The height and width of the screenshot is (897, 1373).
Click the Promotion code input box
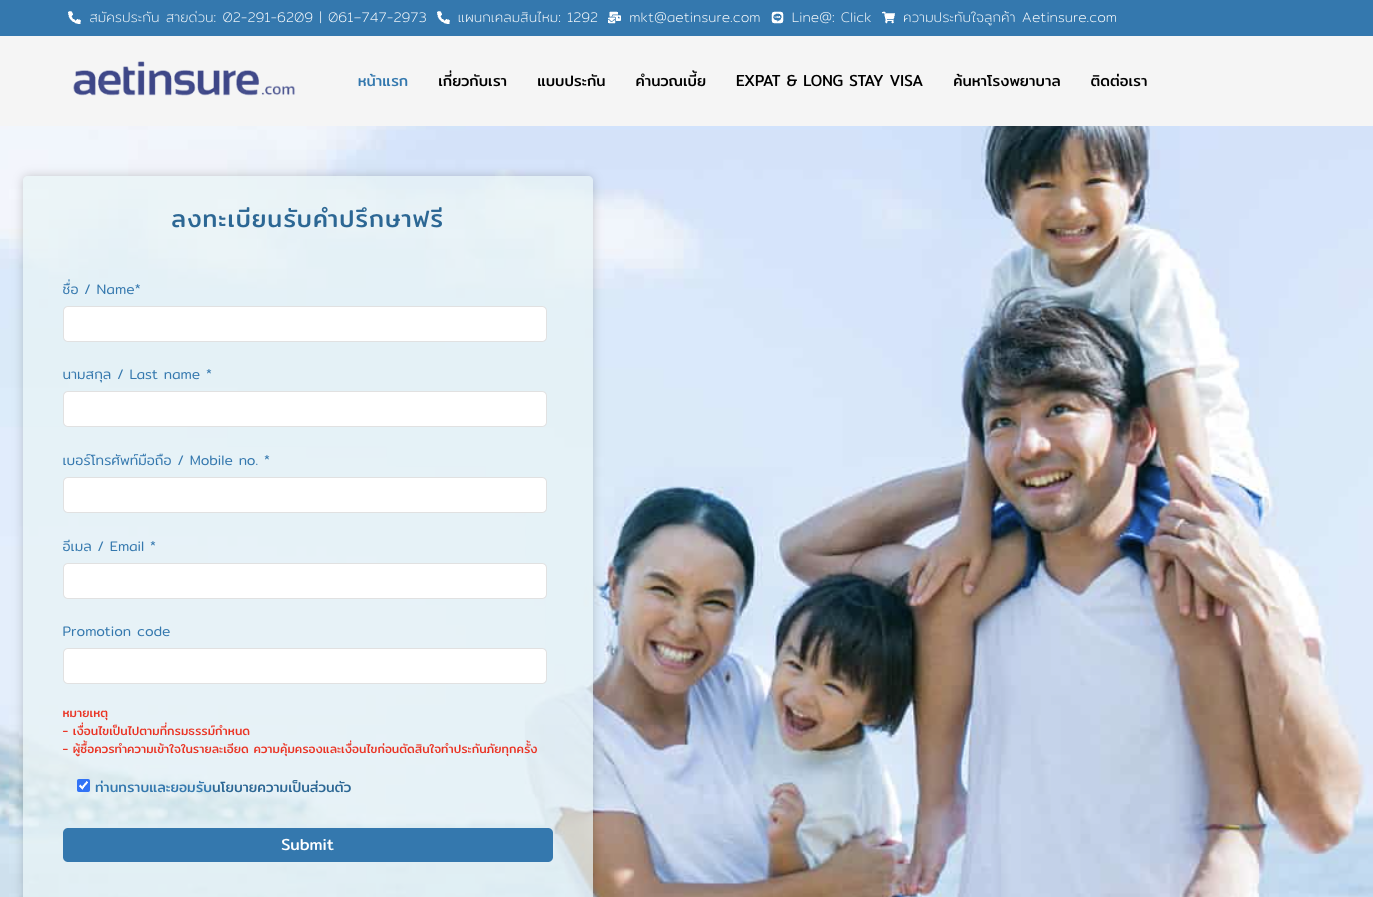click(x=305, y=666)
